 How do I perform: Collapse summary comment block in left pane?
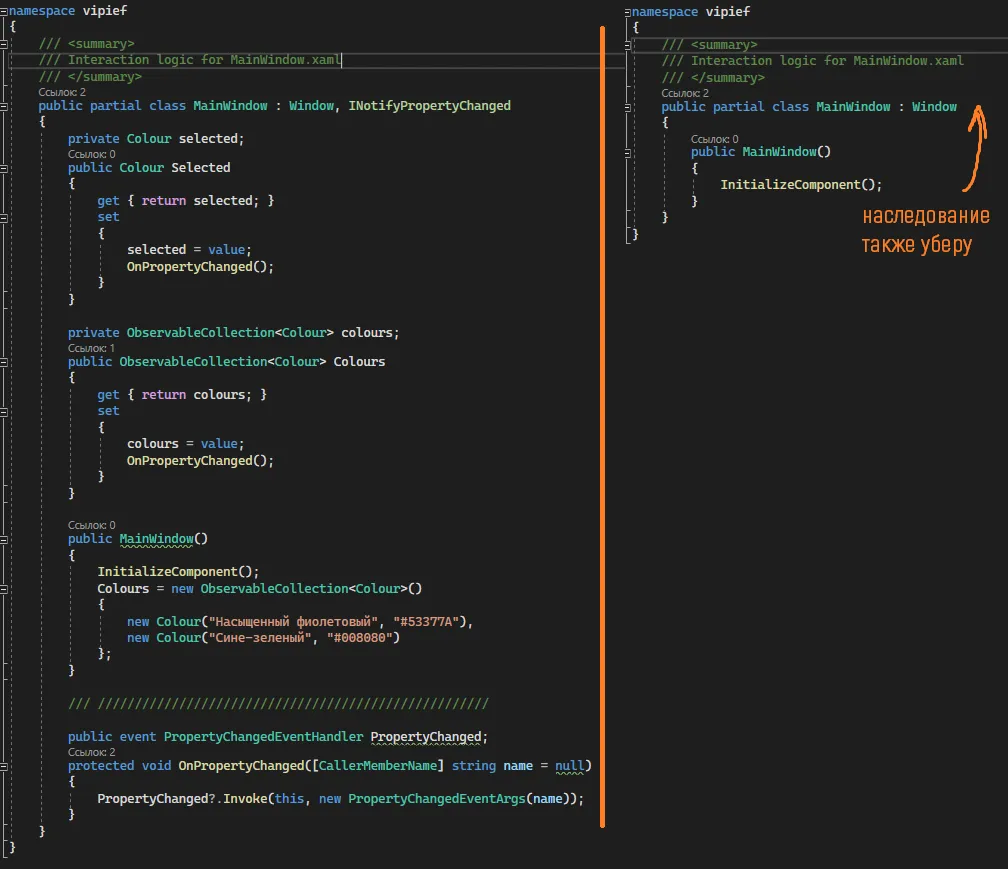click(x=4, y=44)
